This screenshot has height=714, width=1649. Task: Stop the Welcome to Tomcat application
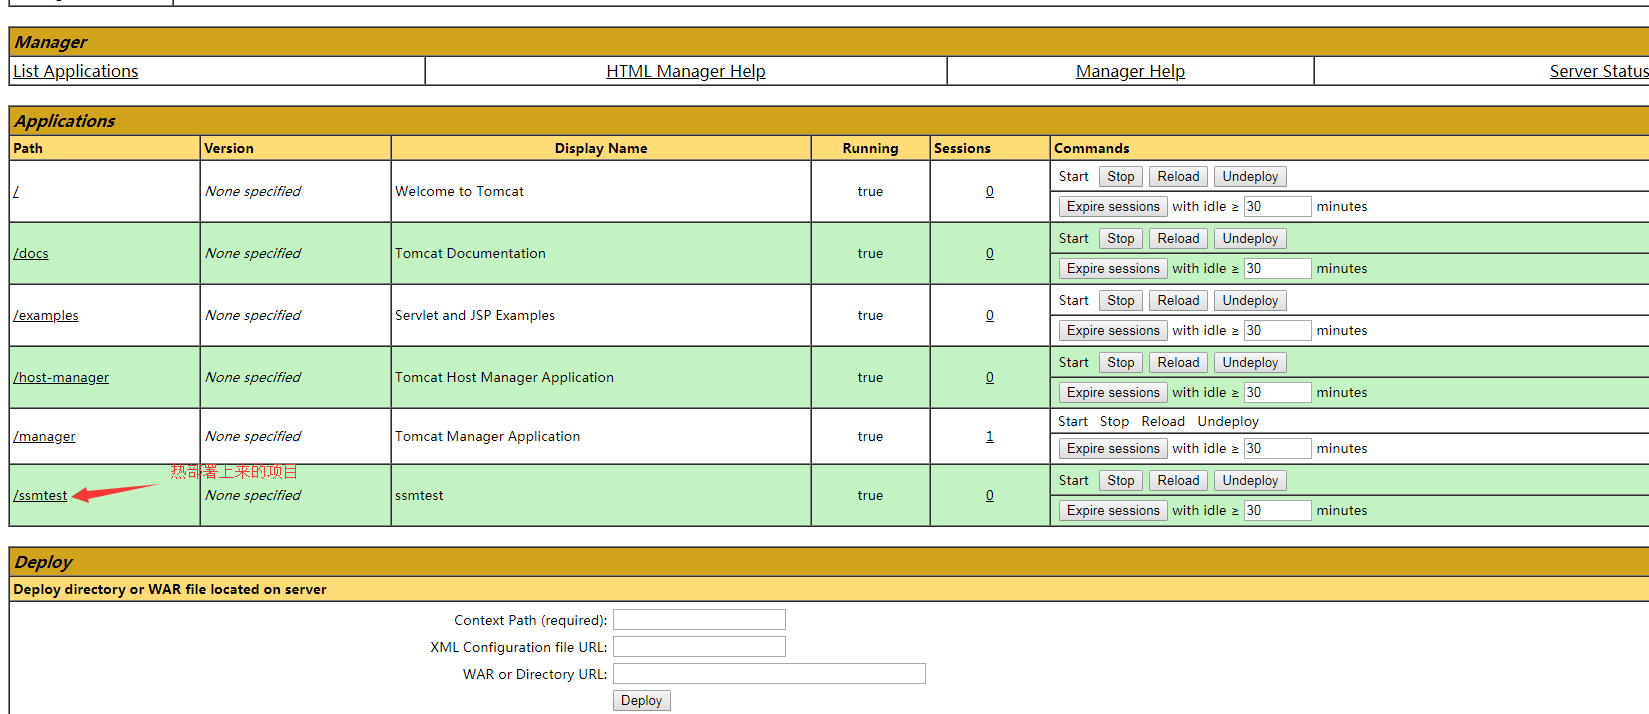click(1121, 176)
